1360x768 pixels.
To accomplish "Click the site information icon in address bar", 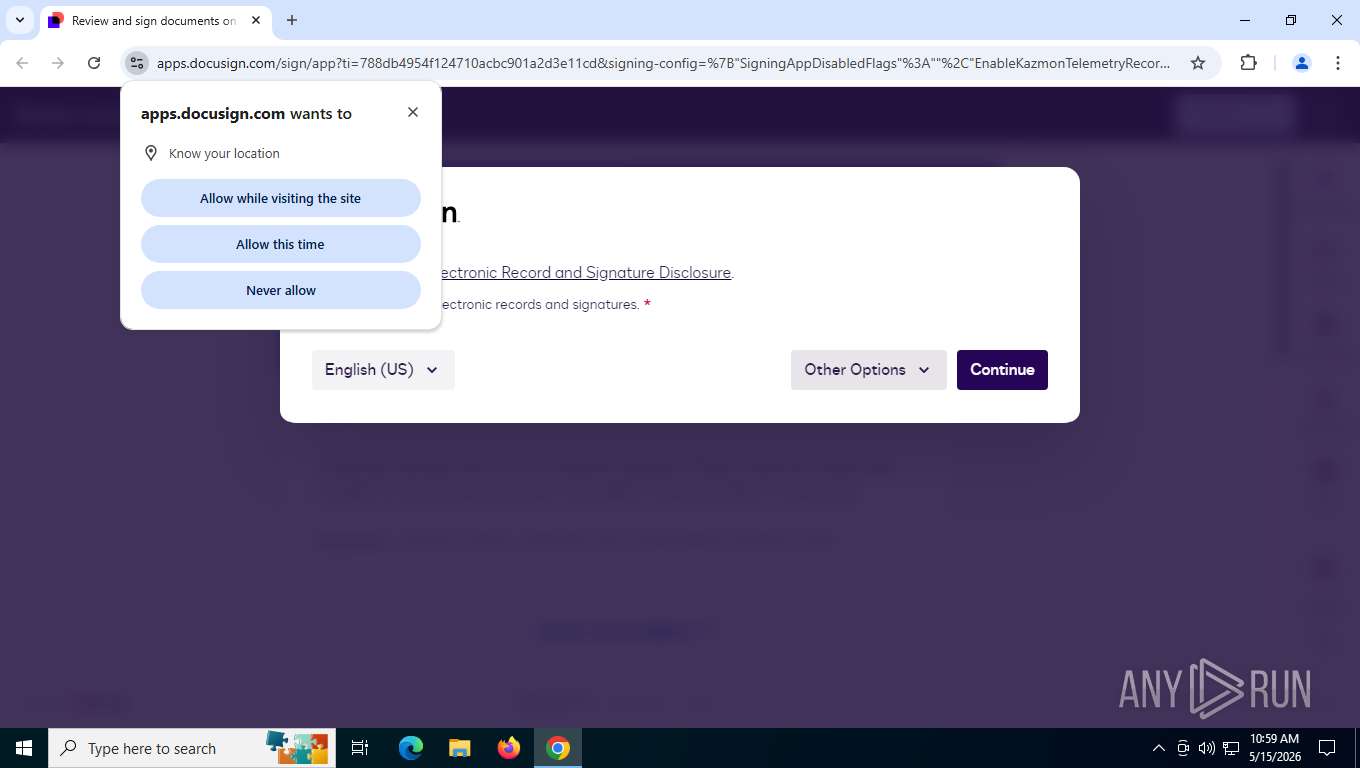I will point(137,63).
